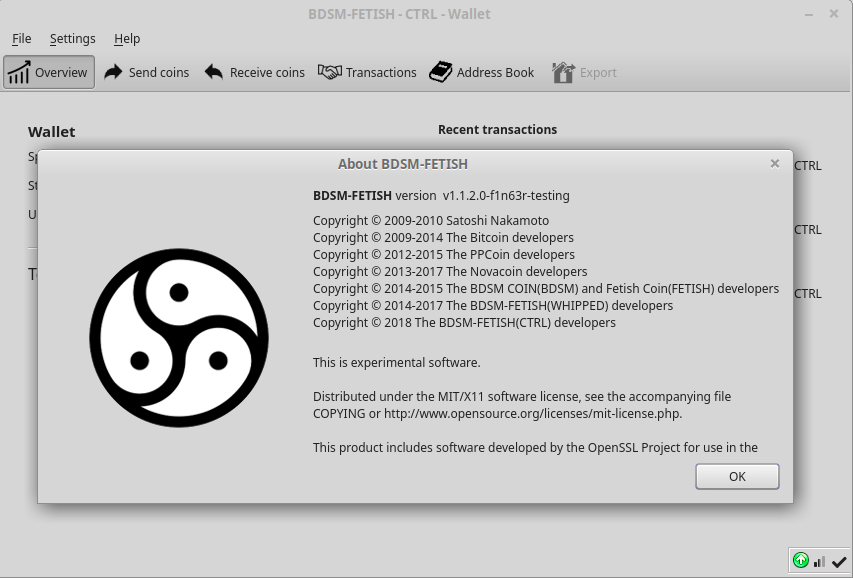
Task: Click the About BDSM-FETISH dialog title
Action: pos(403,164)
